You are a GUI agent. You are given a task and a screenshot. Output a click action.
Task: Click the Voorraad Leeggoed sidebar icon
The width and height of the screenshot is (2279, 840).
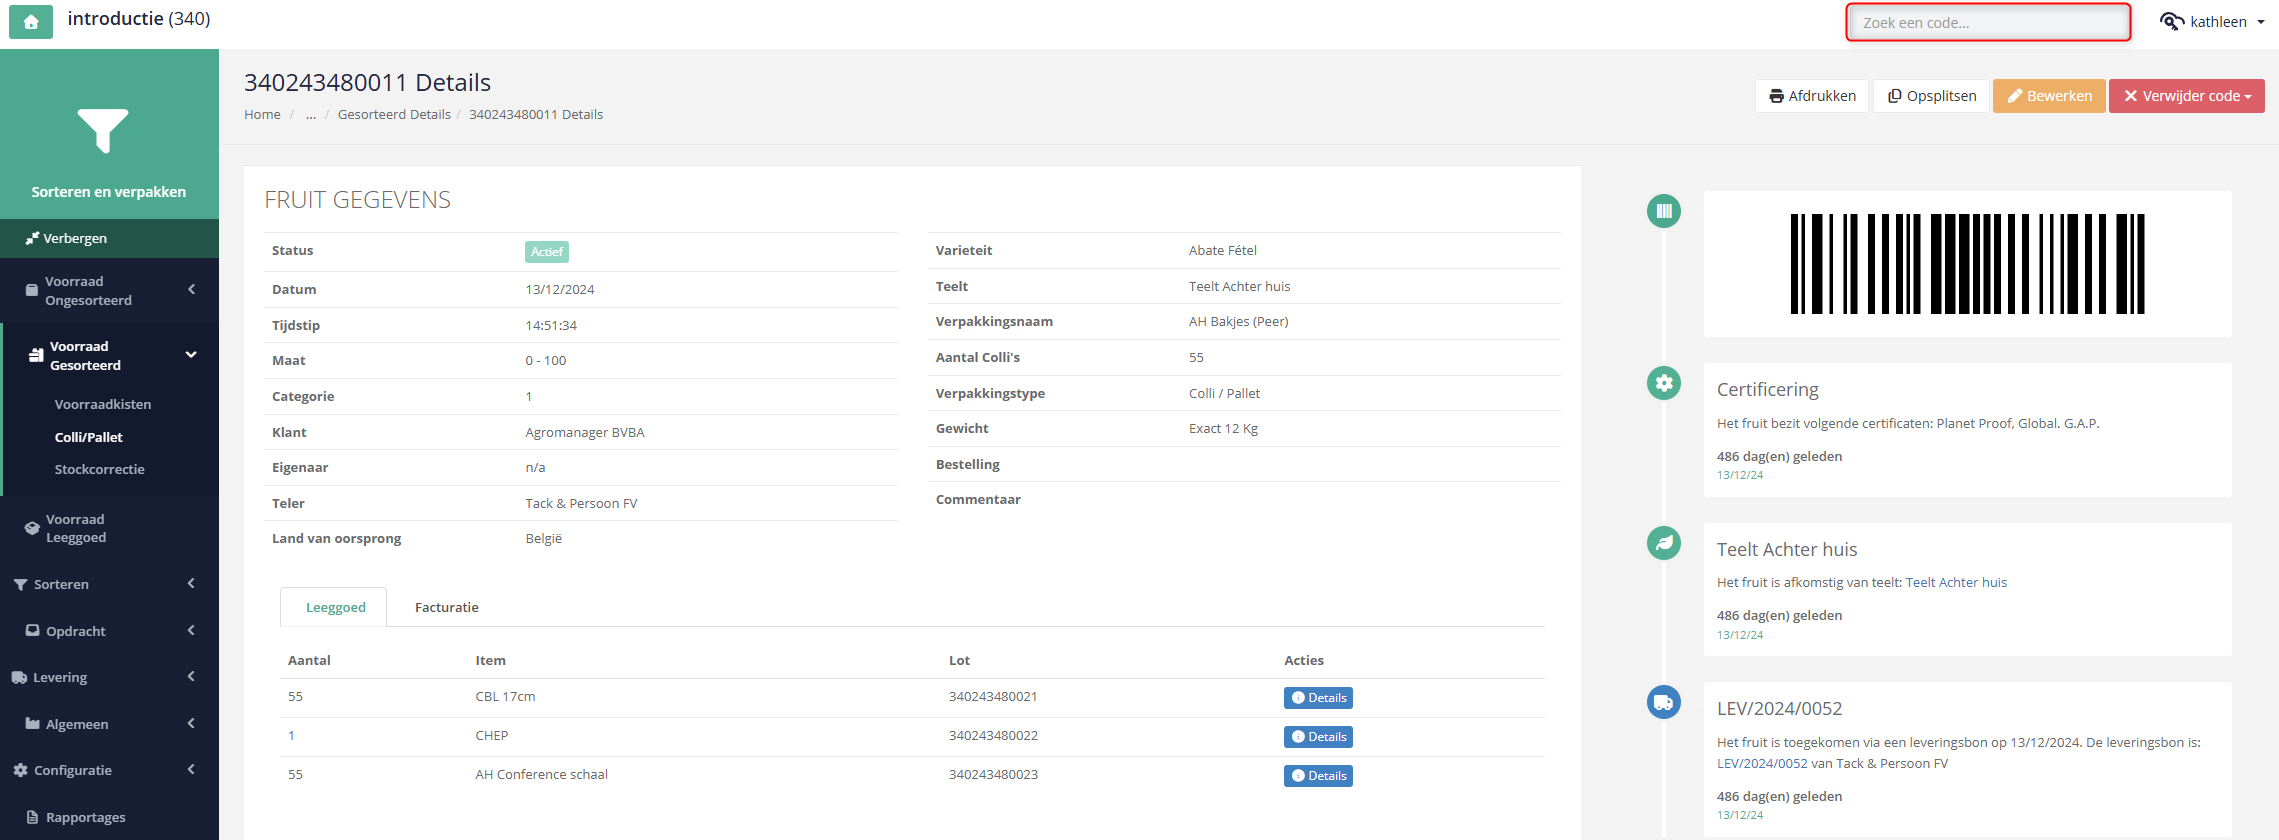32,528
